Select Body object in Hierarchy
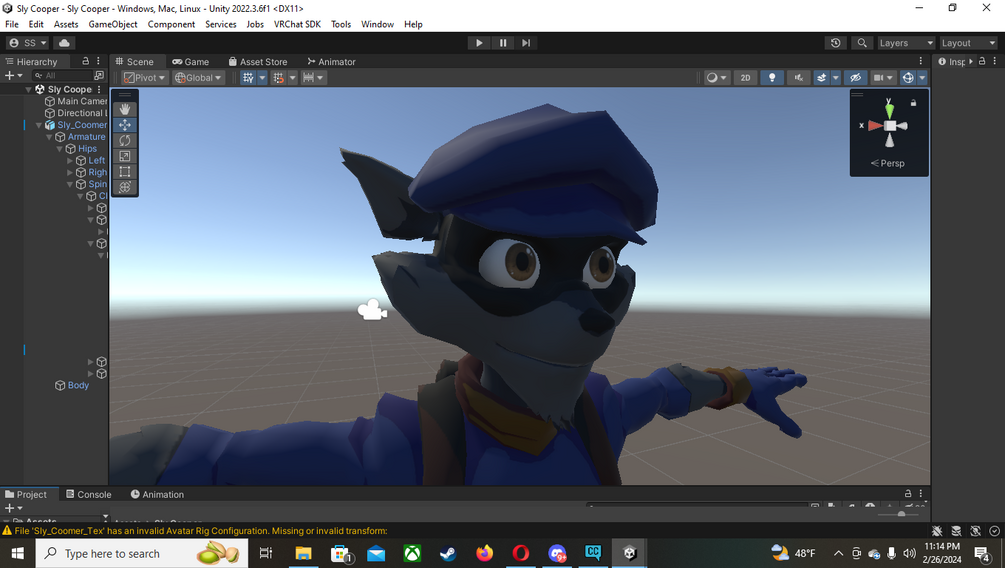1005x568 pixels. pyautogui.click(x=72, y=385)
